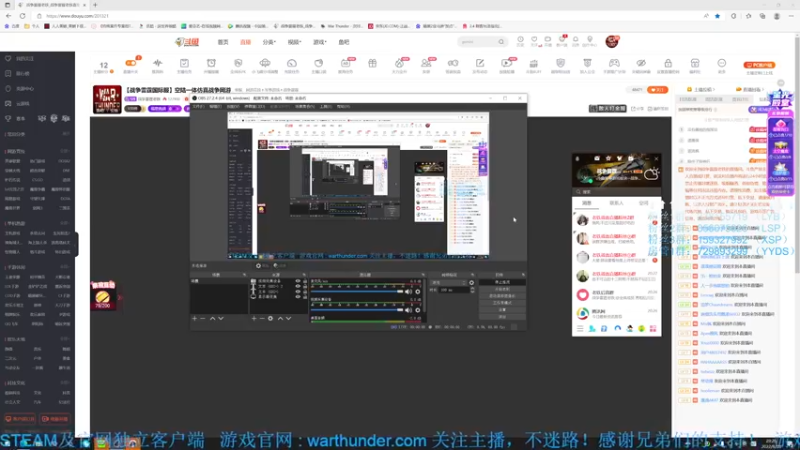The width and height of the screenshot is (800, 450).
Task: Open the 首页 tab in Douyu navigation
Action: [223, 42]
